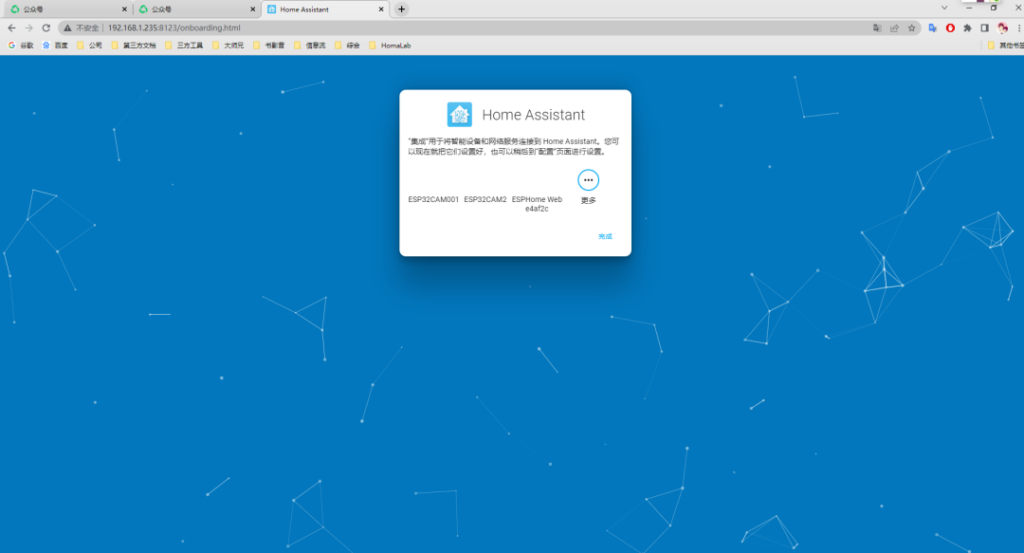Restore down the browser window
The height and width of the screenshot is (553, 1024).
tap(993, 8)
